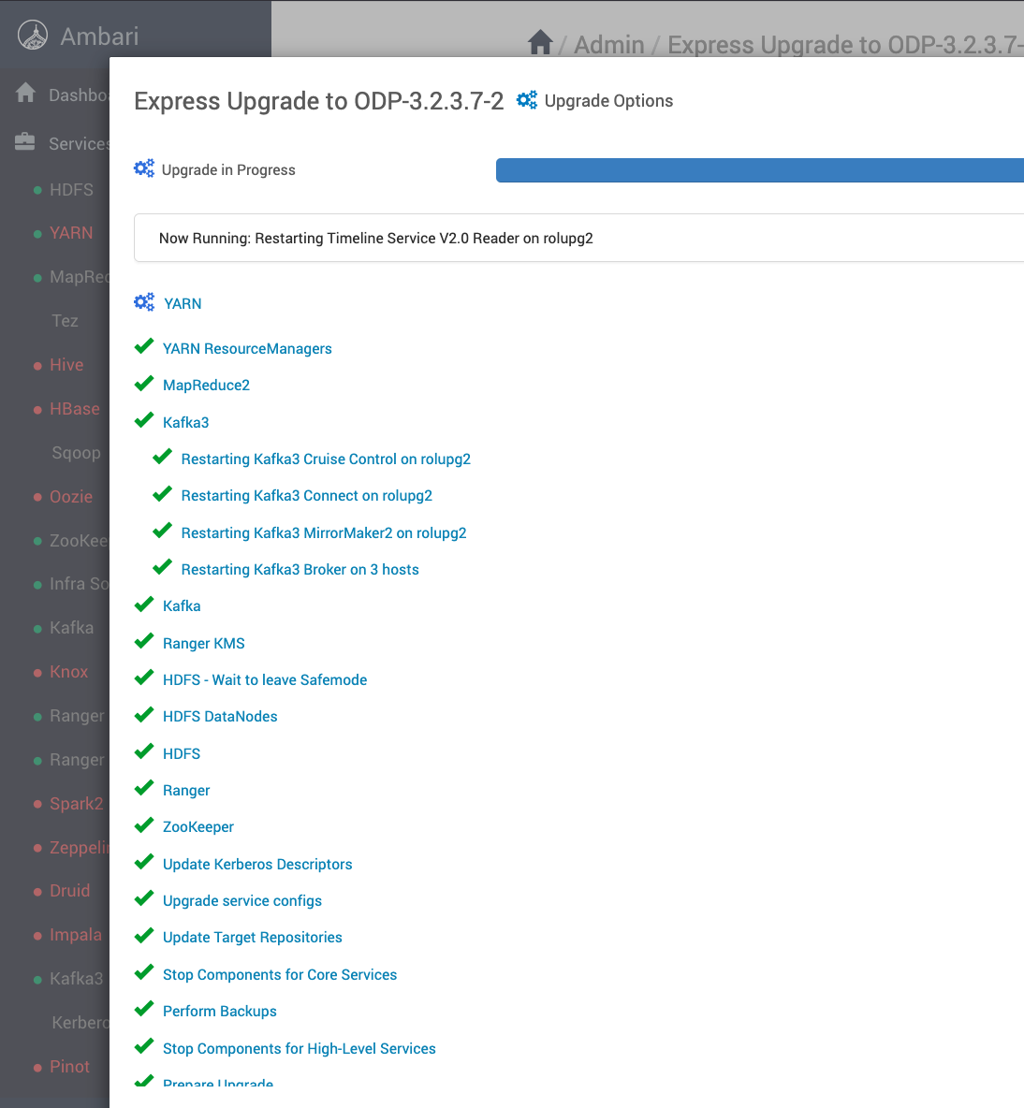Click the Now Running status message box
This screenshot has width=1024, height=1108.
click(579, 238)
